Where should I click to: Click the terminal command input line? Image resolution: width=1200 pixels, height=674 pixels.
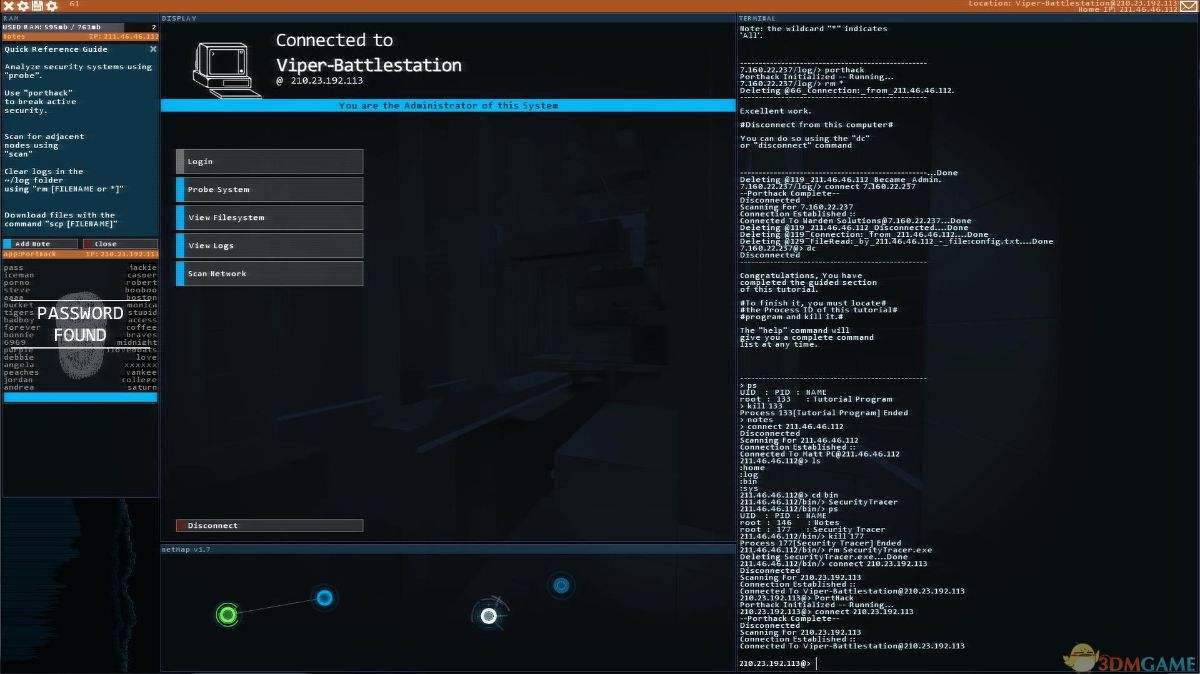tap(966, 663)
